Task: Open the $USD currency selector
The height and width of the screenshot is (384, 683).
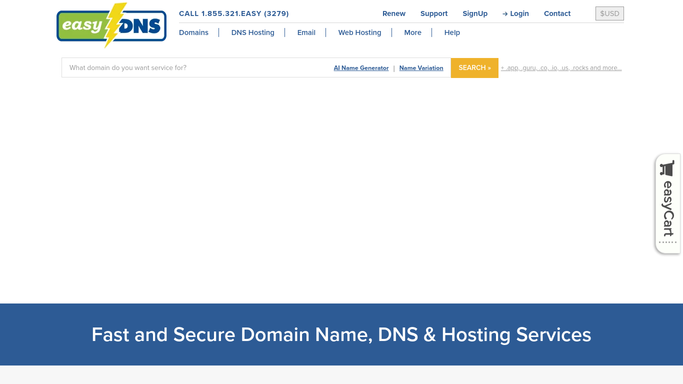Action: click(x=609, y=13)
